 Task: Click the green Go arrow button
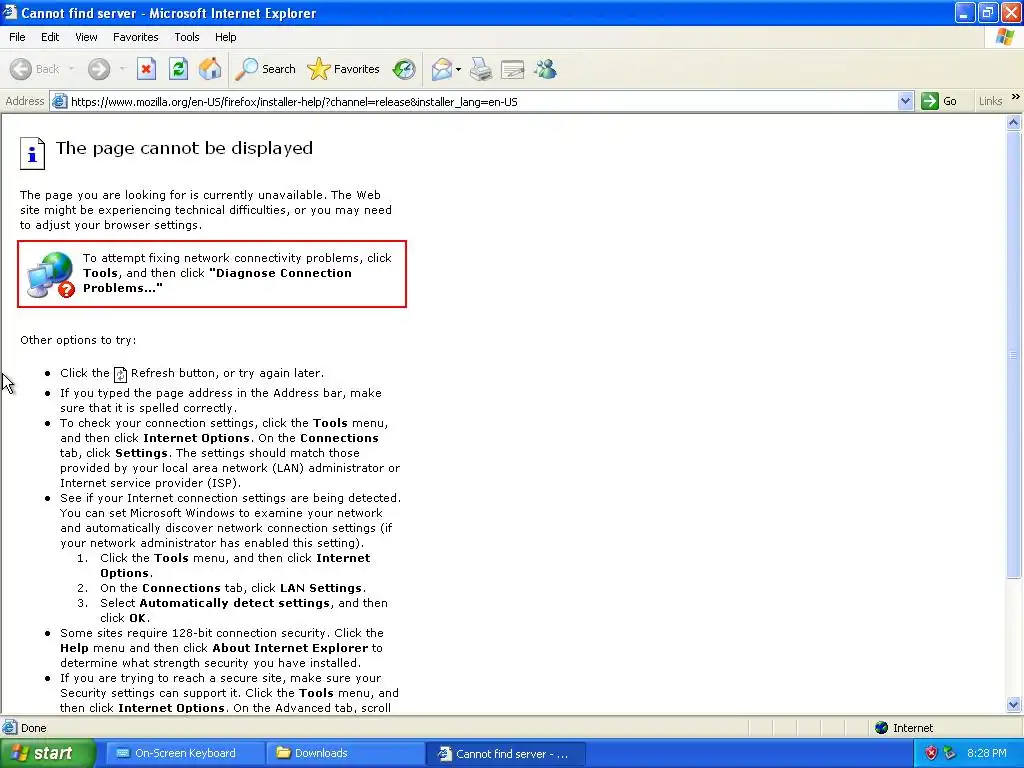pos(929,101)
